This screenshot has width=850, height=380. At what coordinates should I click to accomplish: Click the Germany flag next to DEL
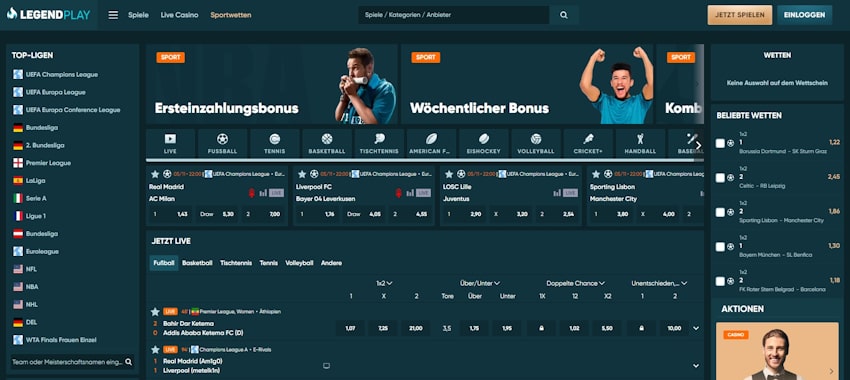(x=18, y=322)
